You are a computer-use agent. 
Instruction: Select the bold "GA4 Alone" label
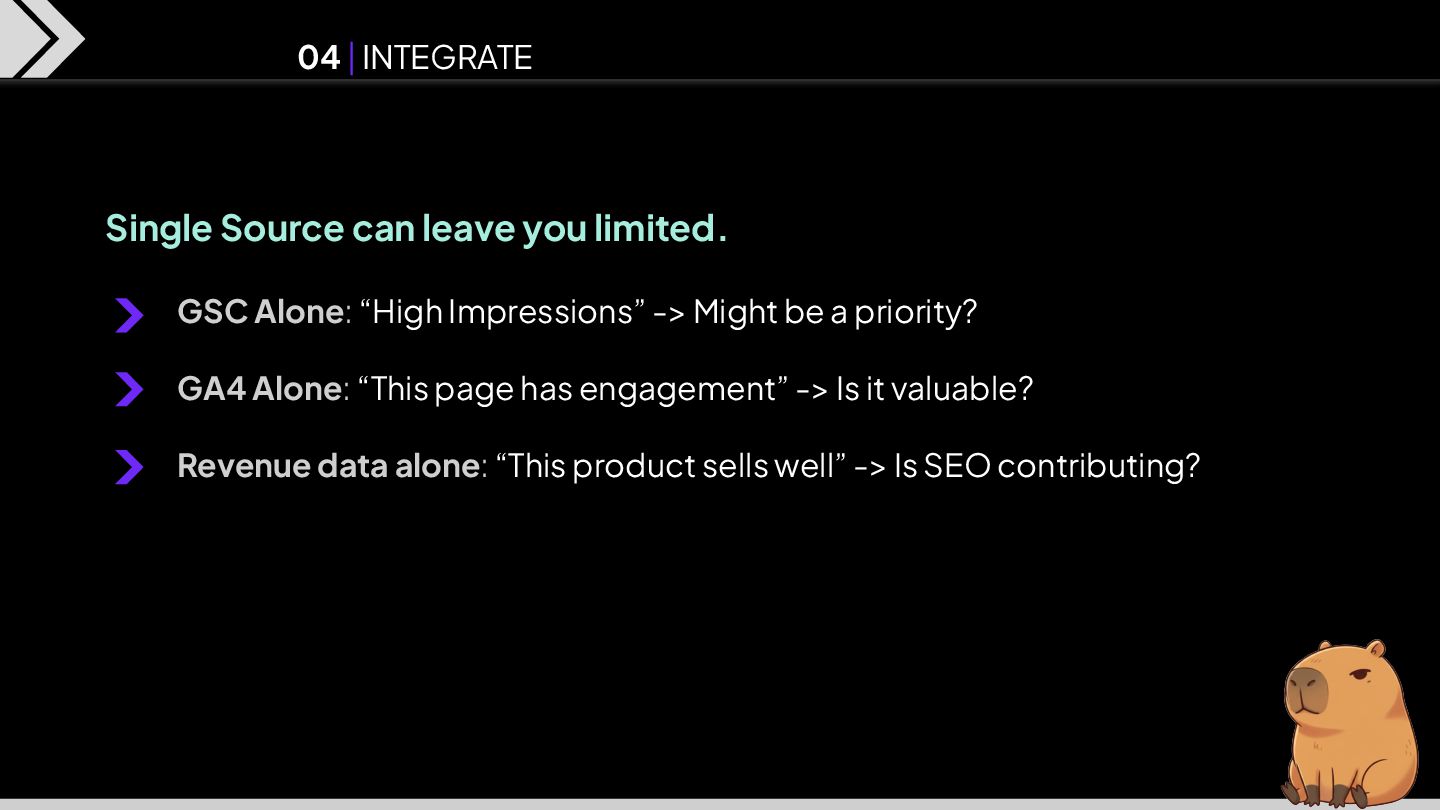click(x=260, y=388)
